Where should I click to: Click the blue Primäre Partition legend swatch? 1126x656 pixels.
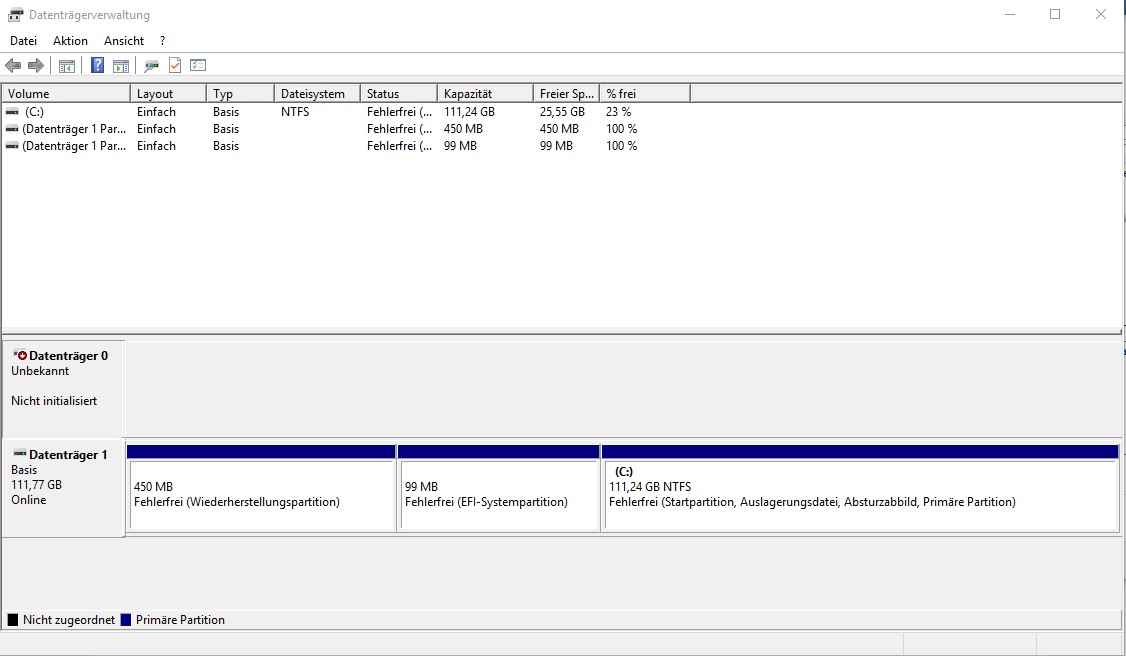tap(126, 620)
